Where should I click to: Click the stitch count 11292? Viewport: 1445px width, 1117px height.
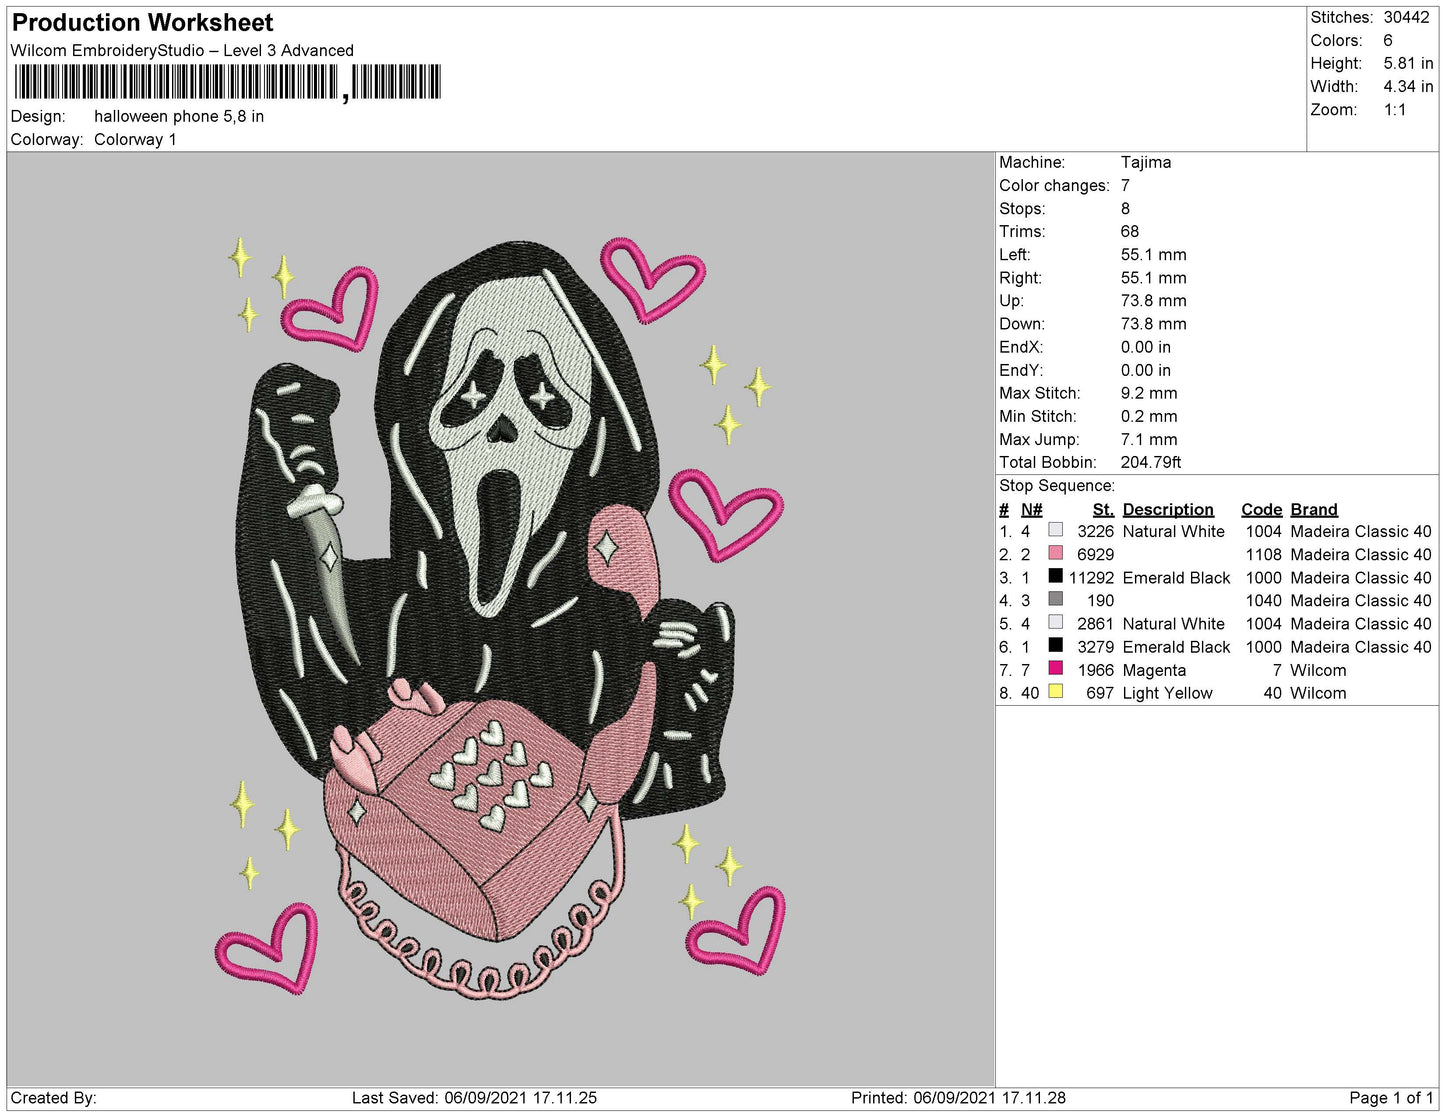pos(1091,577)
